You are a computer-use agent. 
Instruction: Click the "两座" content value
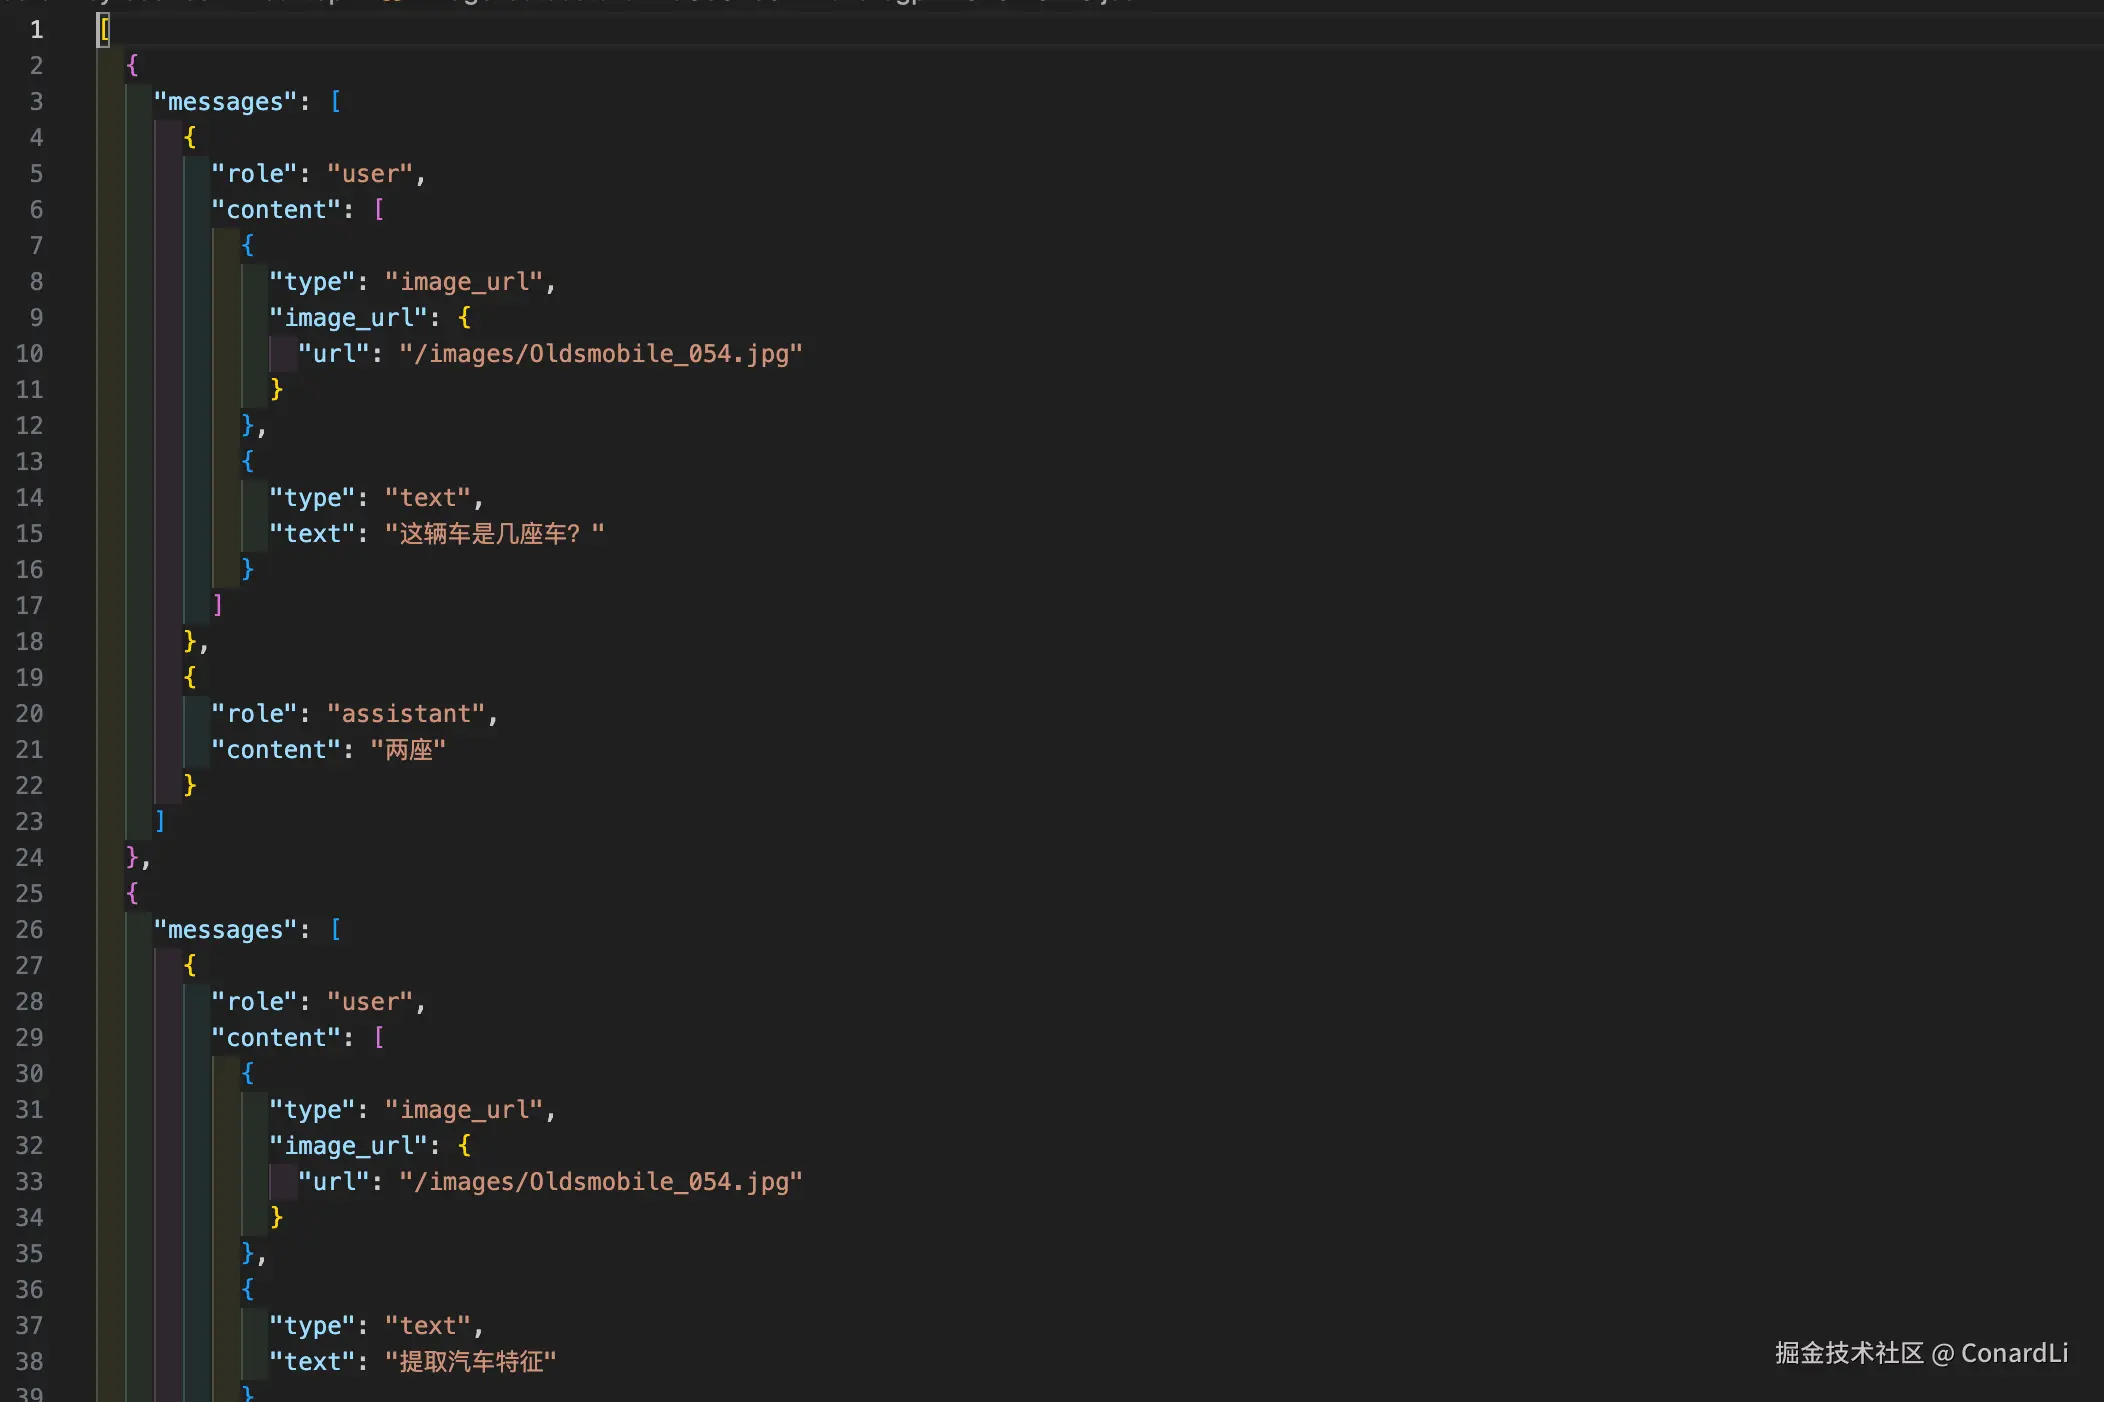(x=408, y=750)
